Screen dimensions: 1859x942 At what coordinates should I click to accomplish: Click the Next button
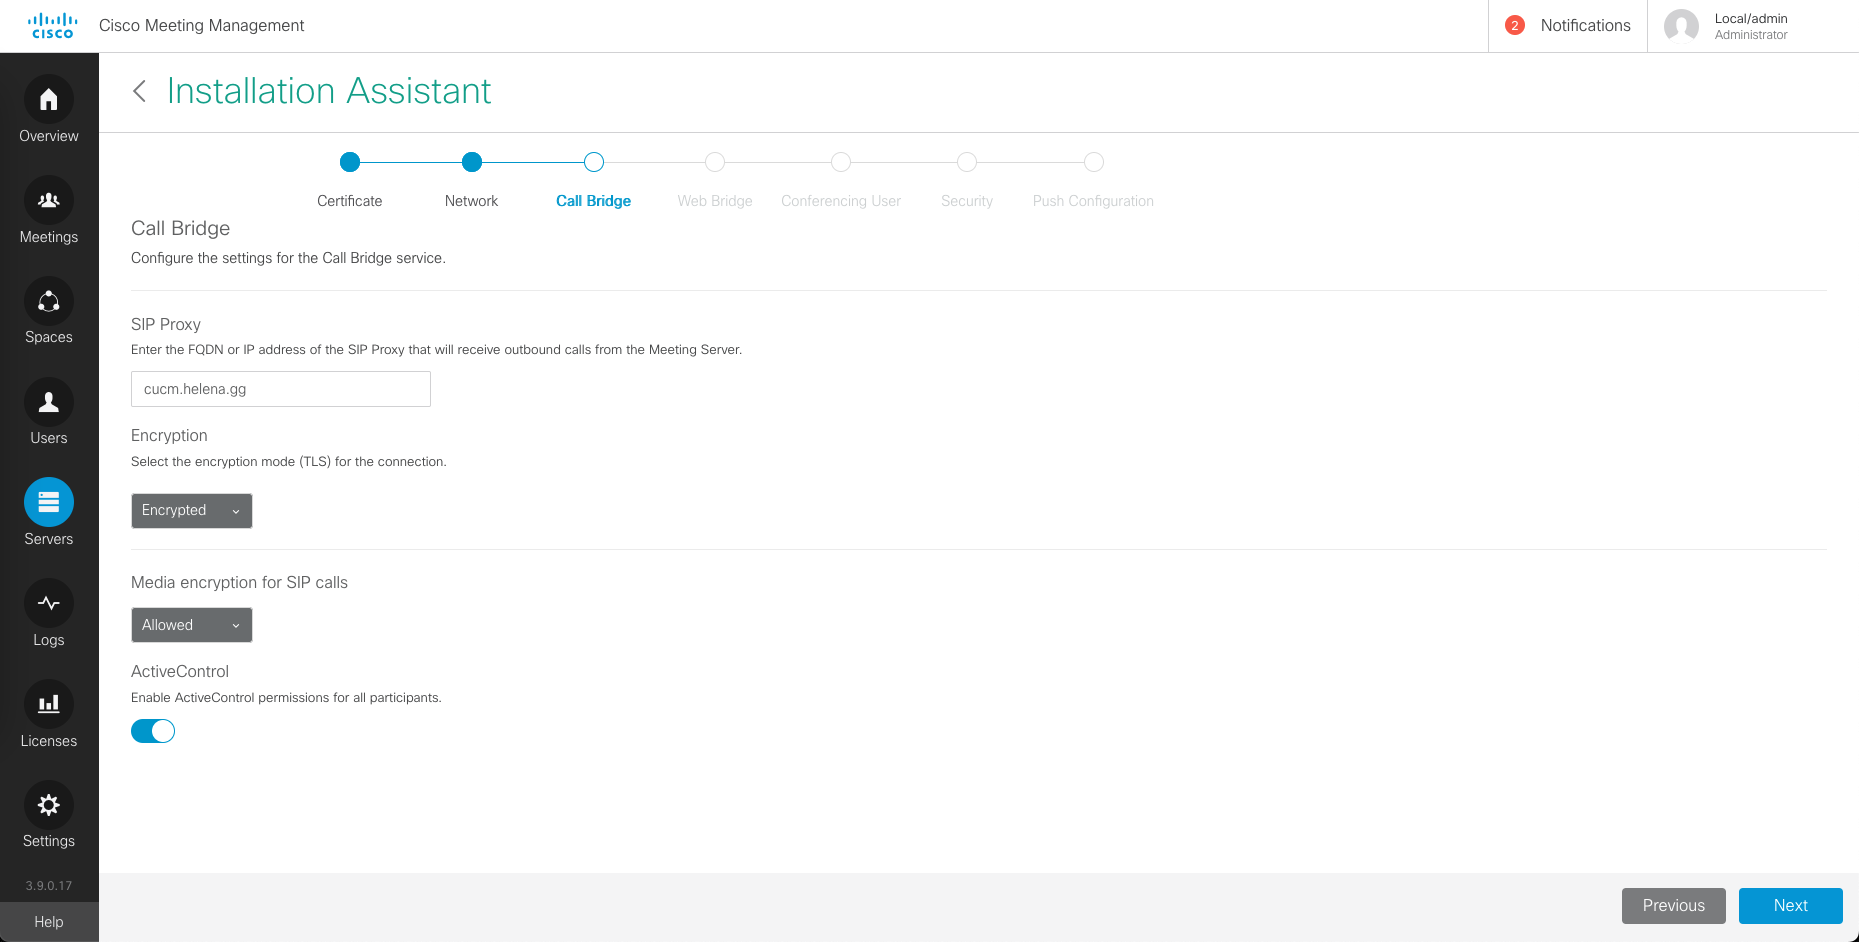(x=1790, y=905)
